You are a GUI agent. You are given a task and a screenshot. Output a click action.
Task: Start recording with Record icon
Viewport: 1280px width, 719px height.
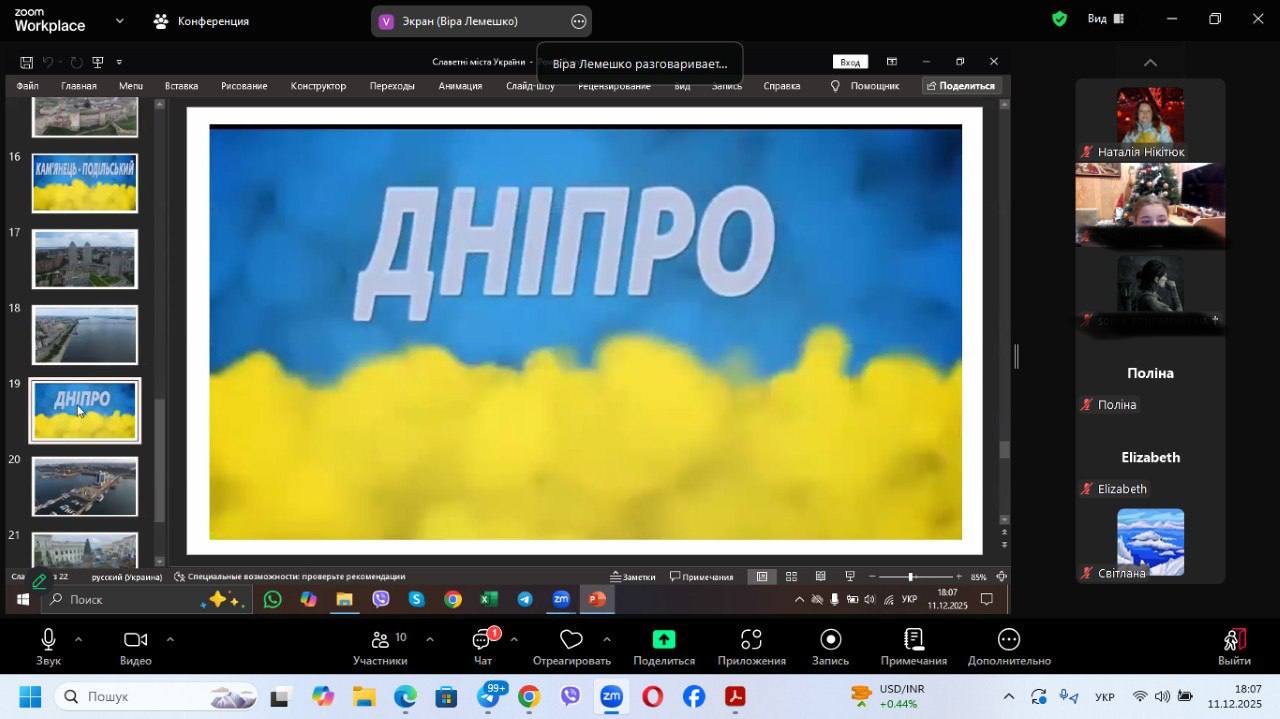830,640
